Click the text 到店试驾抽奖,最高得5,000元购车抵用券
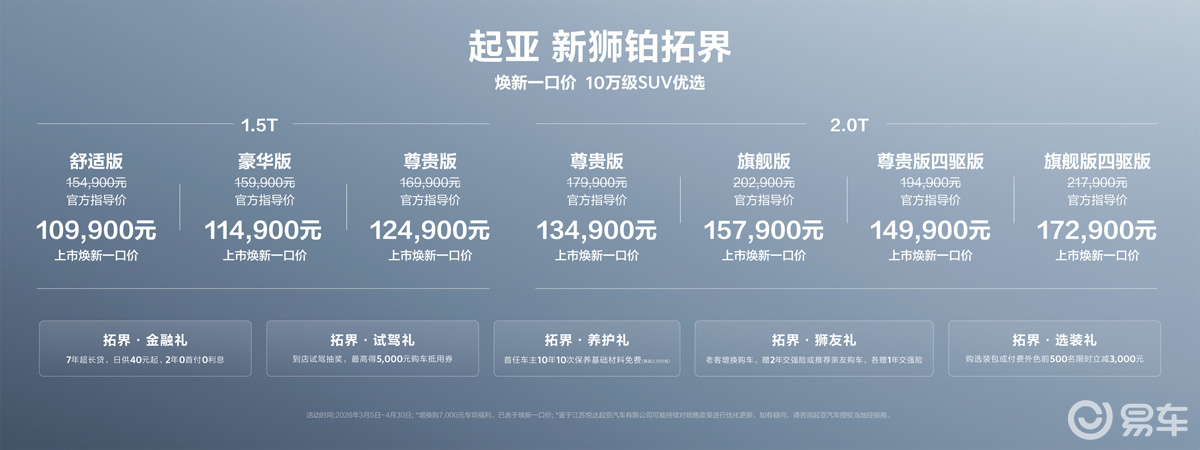 pos(372,358)
